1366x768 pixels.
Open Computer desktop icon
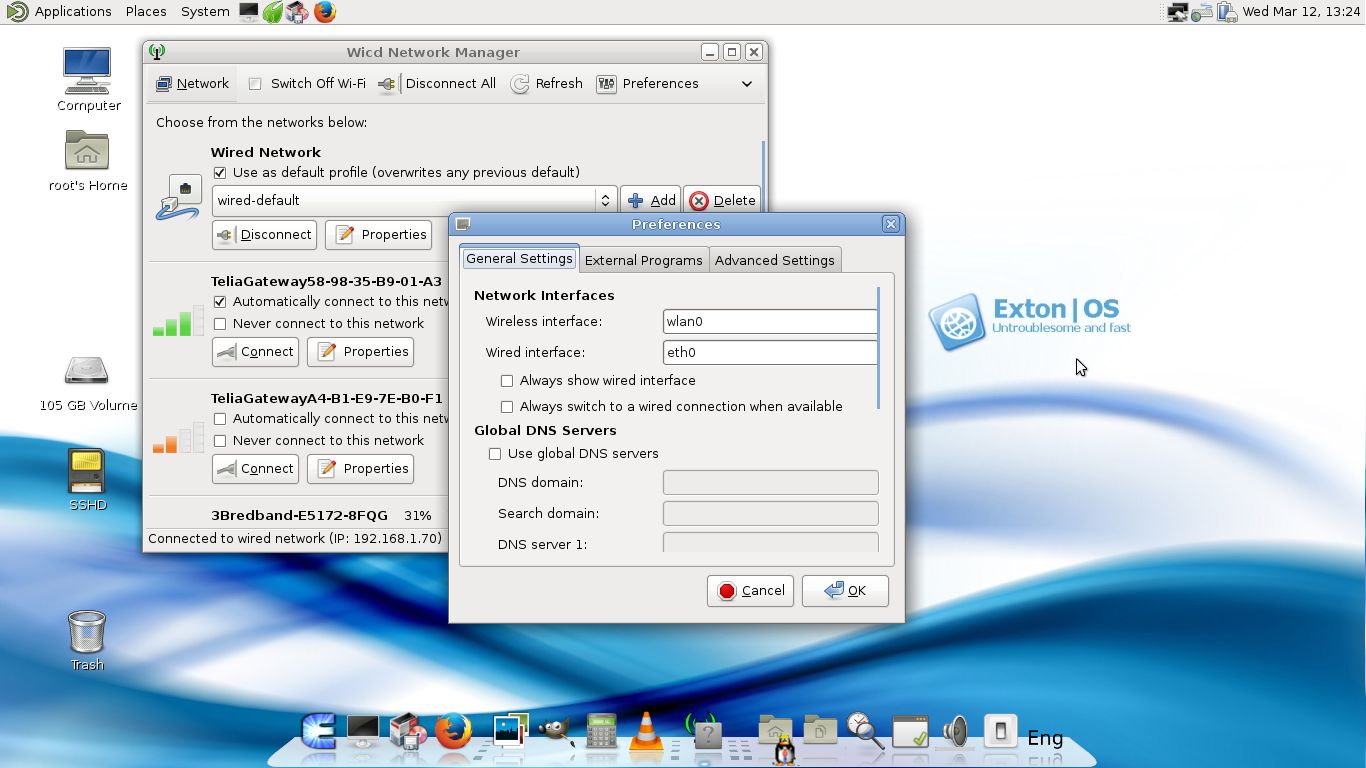click(x=88, y=79)
